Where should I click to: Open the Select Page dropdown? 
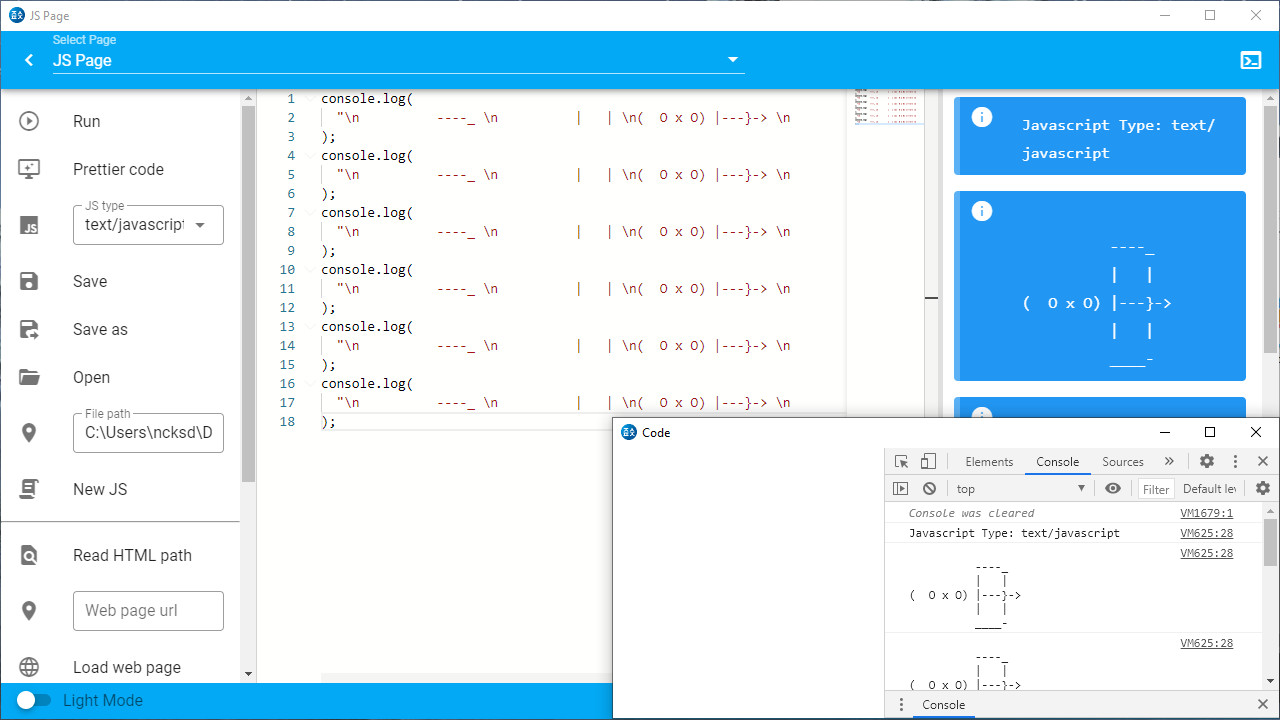pos(732,59)
